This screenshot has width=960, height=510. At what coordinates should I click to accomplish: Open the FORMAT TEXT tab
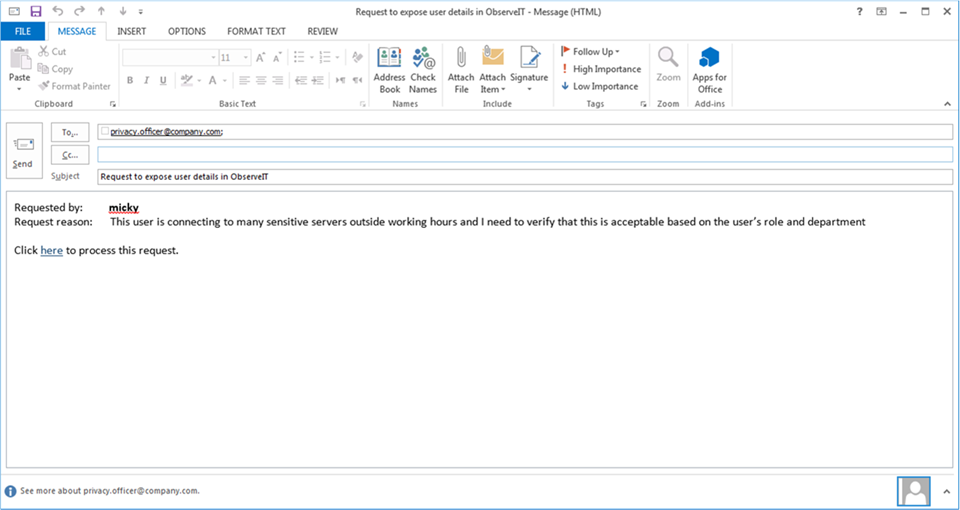[x=256, y=31]
